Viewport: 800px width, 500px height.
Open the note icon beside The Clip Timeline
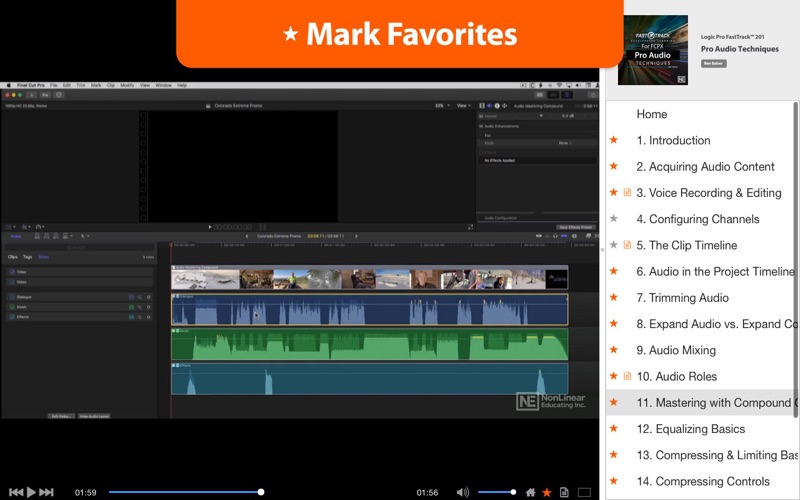[628, 245]
